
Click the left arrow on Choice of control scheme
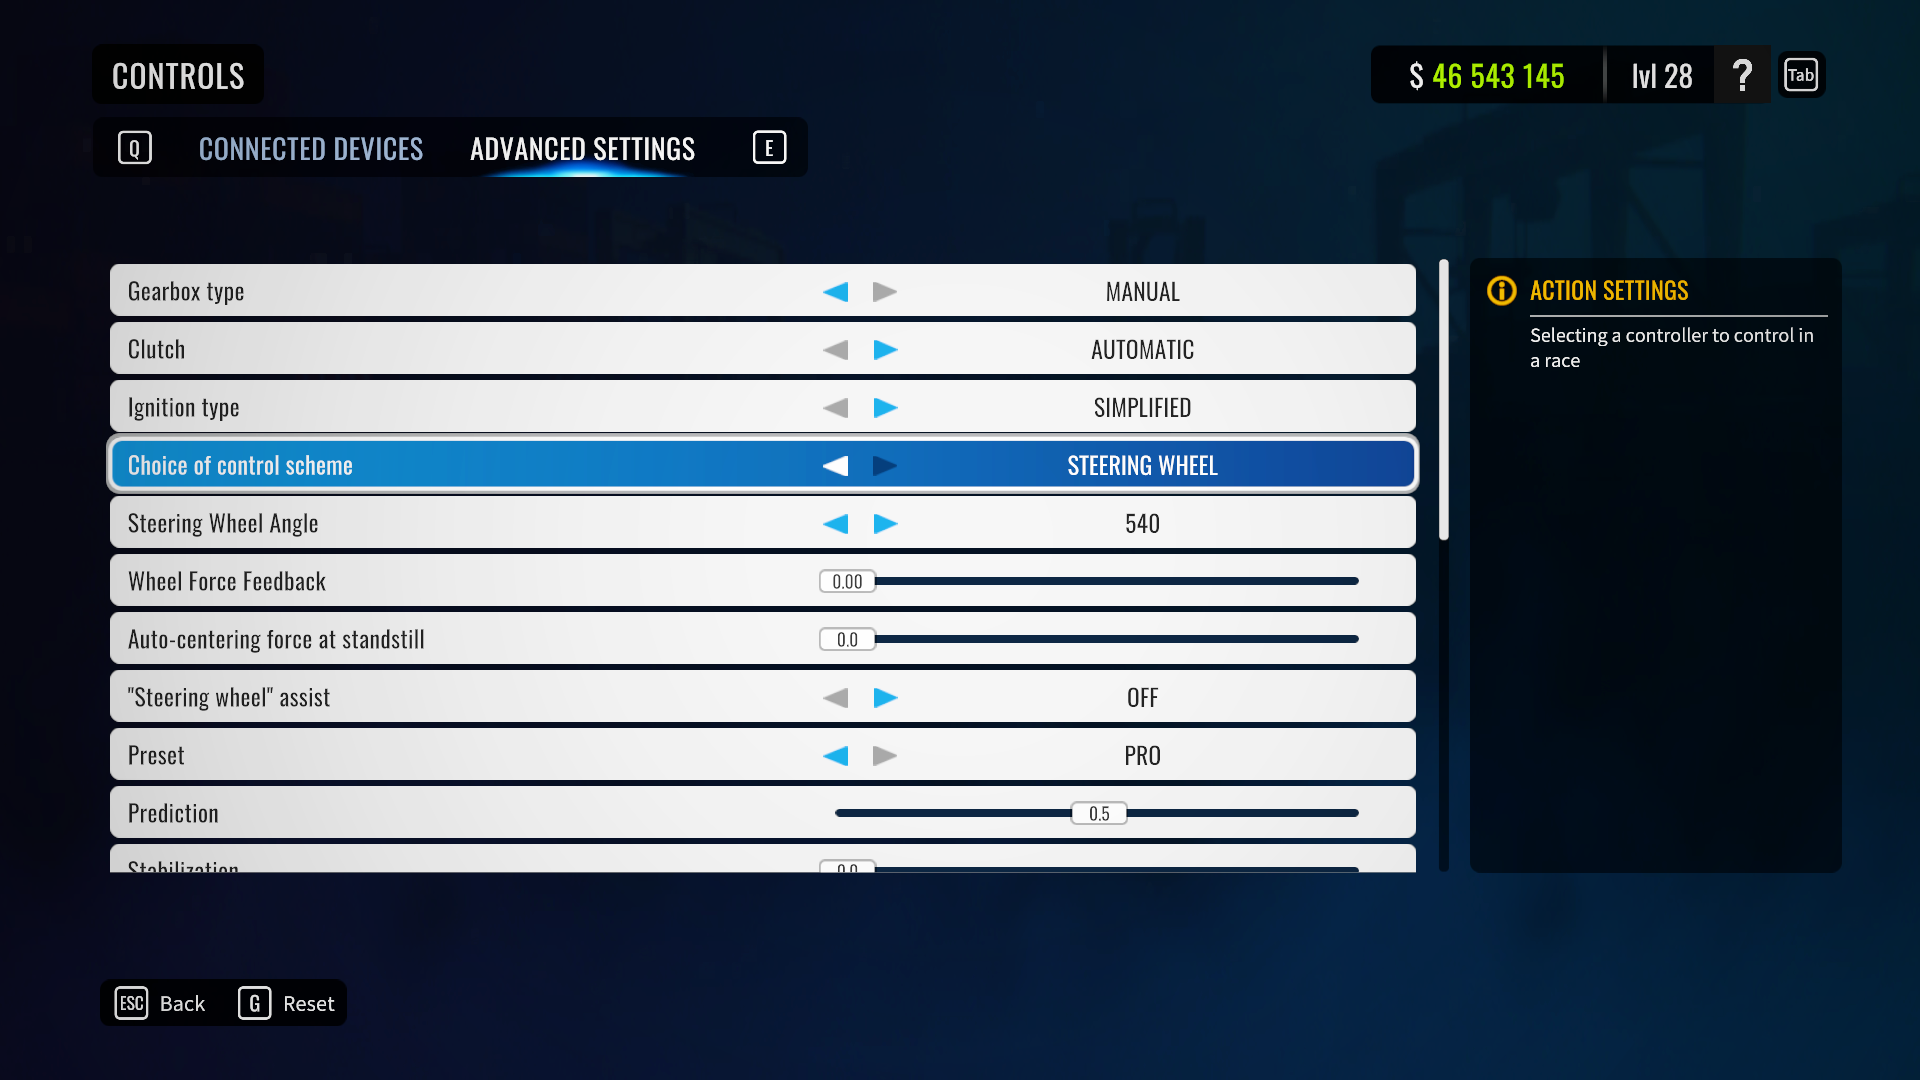click(x=836, y=464)
